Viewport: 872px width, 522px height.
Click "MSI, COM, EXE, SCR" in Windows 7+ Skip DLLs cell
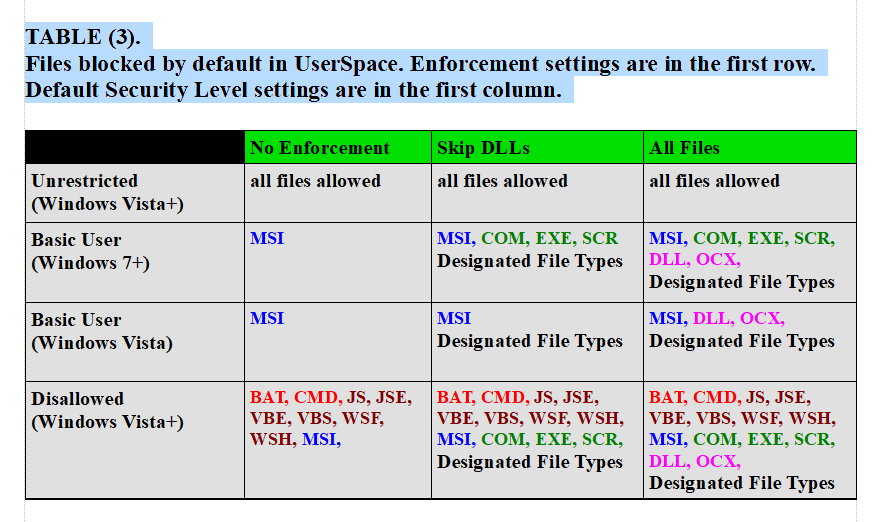click(527, 238)
